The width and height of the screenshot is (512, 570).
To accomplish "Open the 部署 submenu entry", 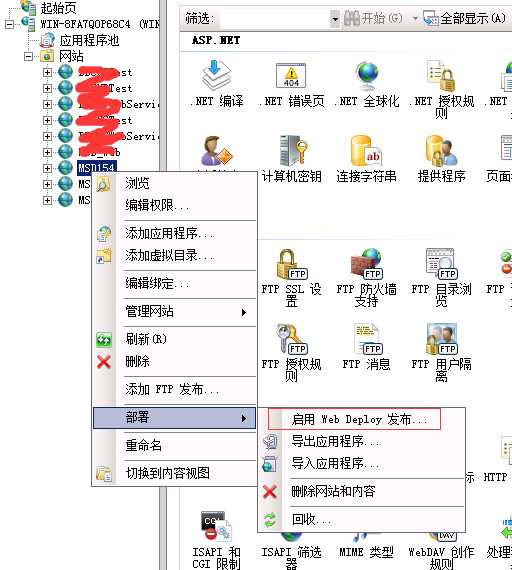I will (175, 417).
